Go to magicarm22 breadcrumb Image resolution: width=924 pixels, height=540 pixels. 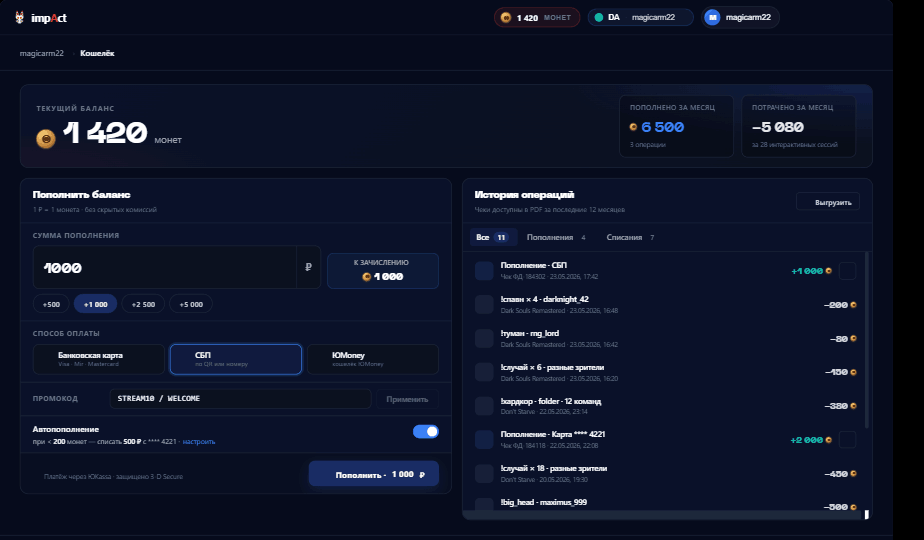(x=42, y=53)
